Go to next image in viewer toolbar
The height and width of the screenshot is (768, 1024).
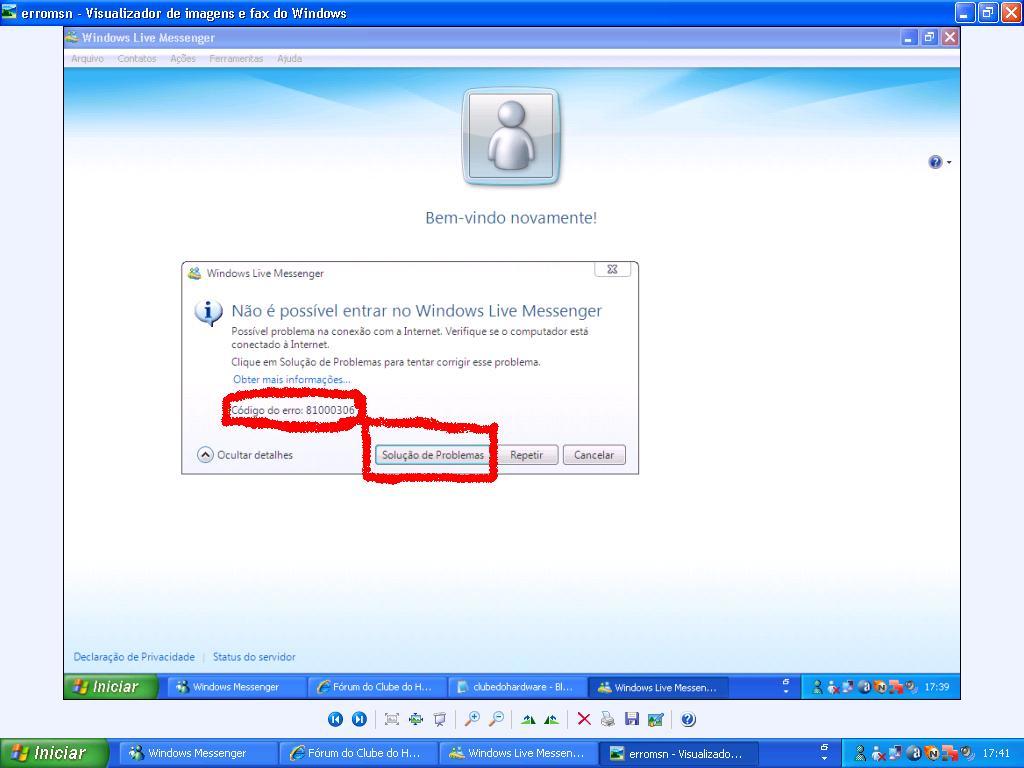click(x=359, y=719)
